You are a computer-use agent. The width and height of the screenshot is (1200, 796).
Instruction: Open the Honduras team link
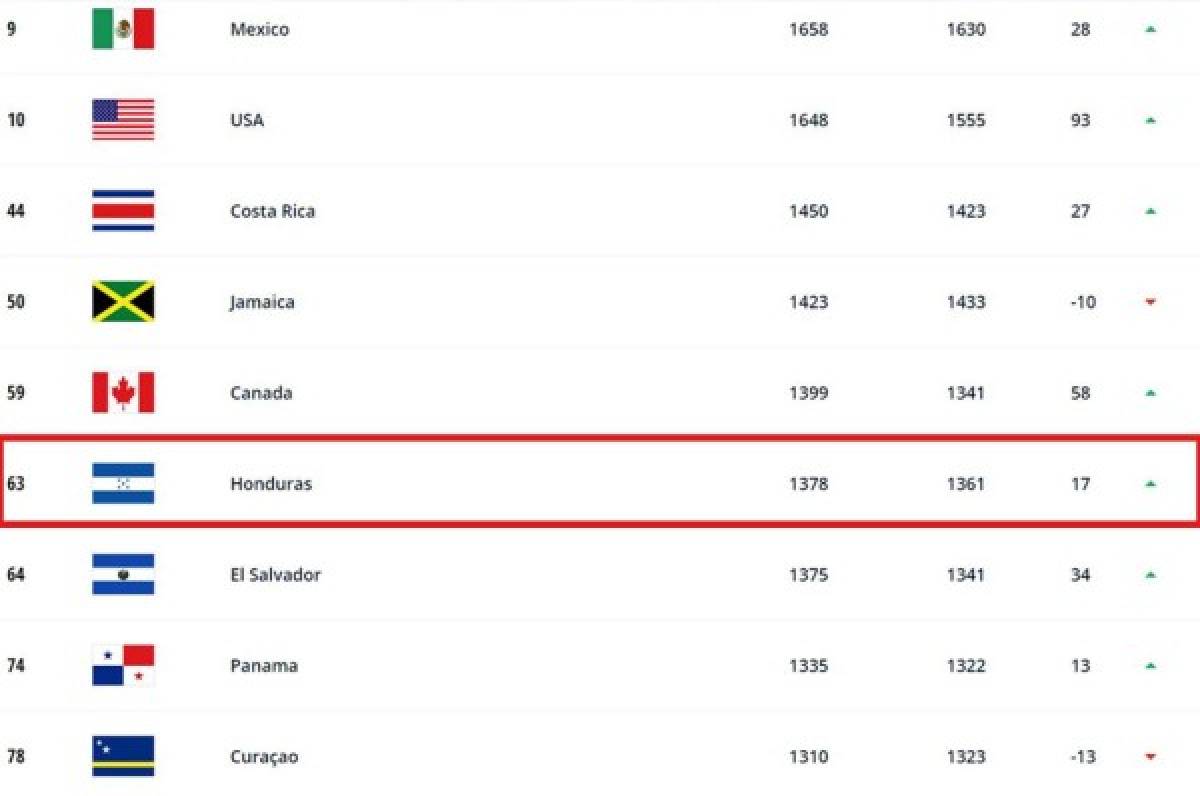(271, 484)
